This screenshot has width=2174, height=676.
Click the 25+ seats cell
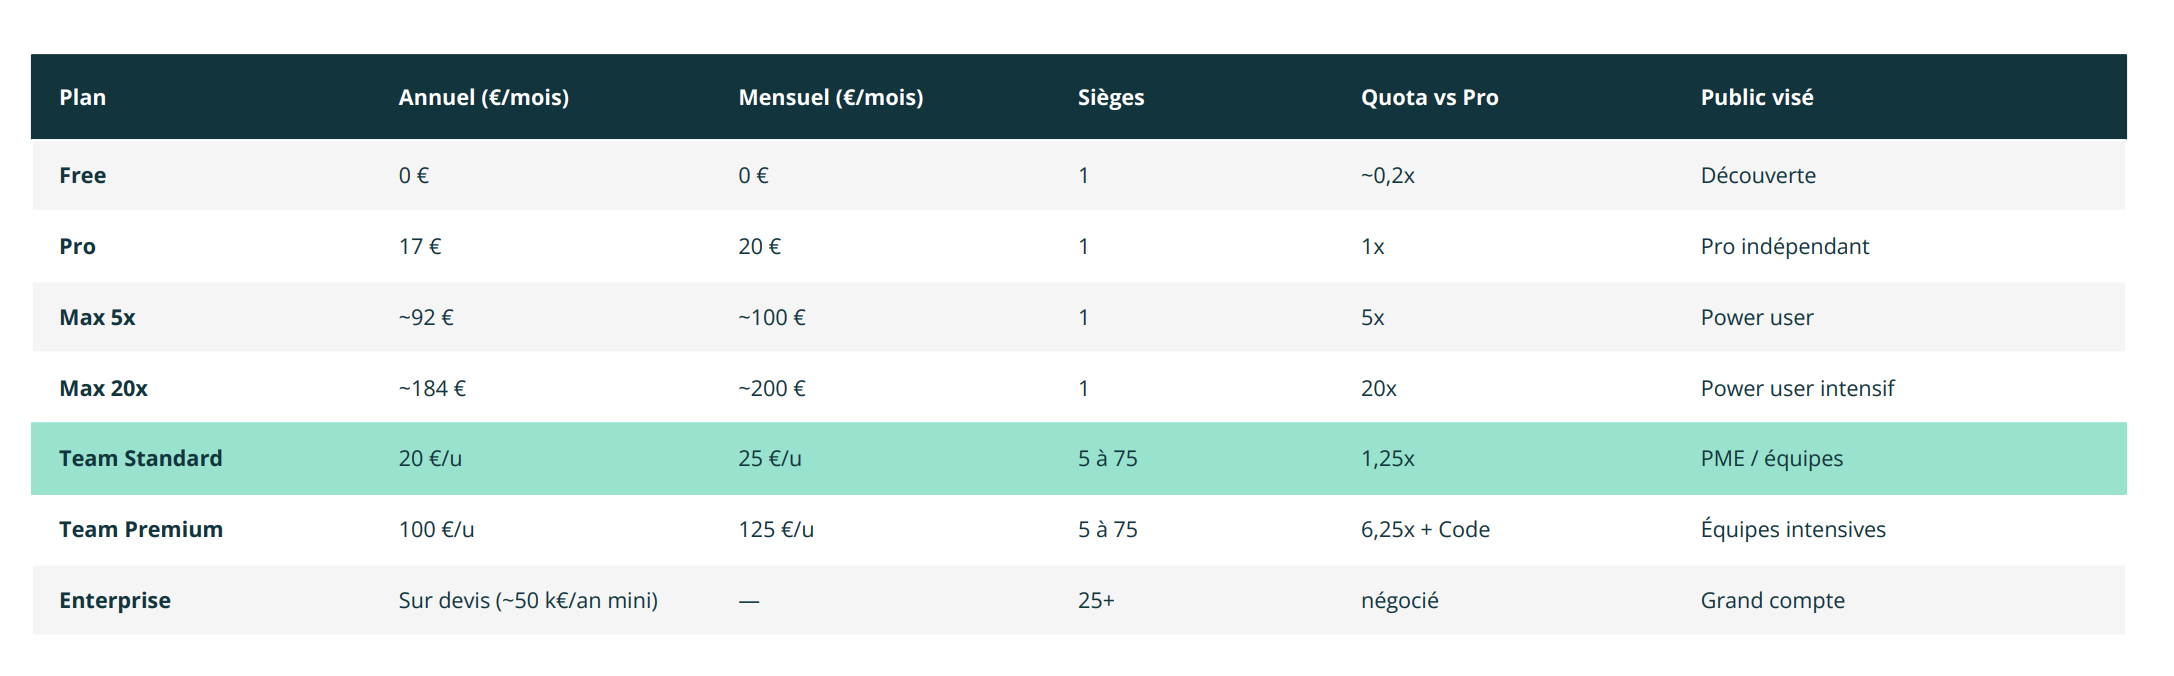(1095, 600)
